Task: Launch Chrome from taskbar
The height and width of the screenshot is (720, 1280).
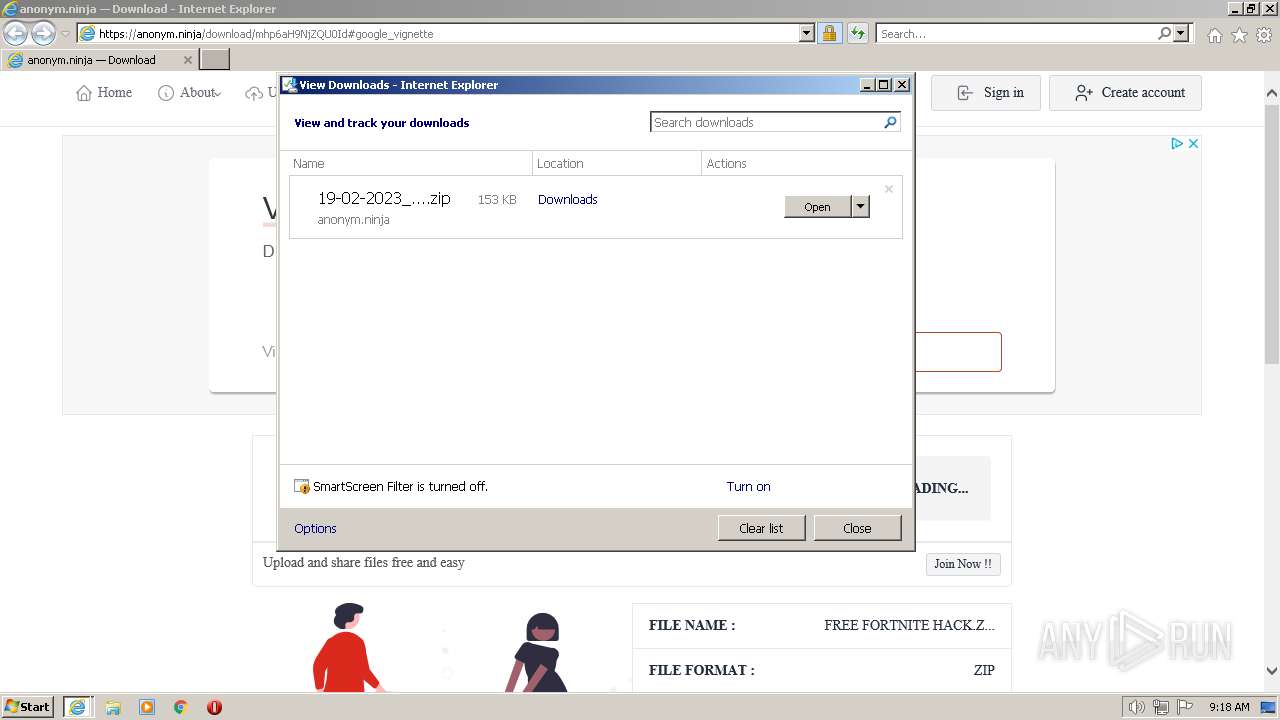Action: point(181,707)
